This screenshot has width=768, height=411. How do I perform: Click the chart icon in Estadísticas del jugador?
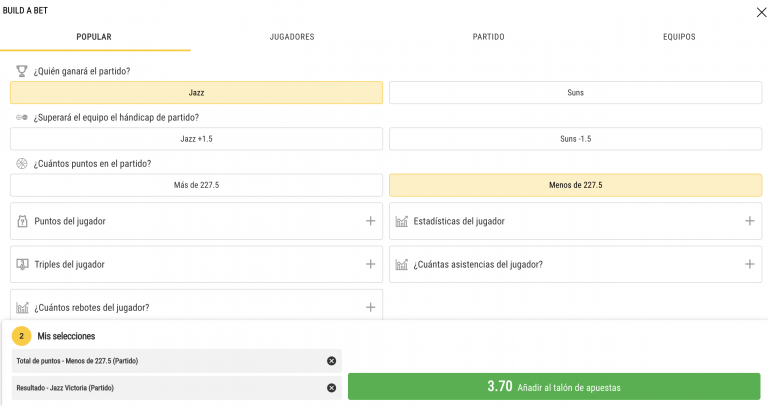[x=402, y=221]
